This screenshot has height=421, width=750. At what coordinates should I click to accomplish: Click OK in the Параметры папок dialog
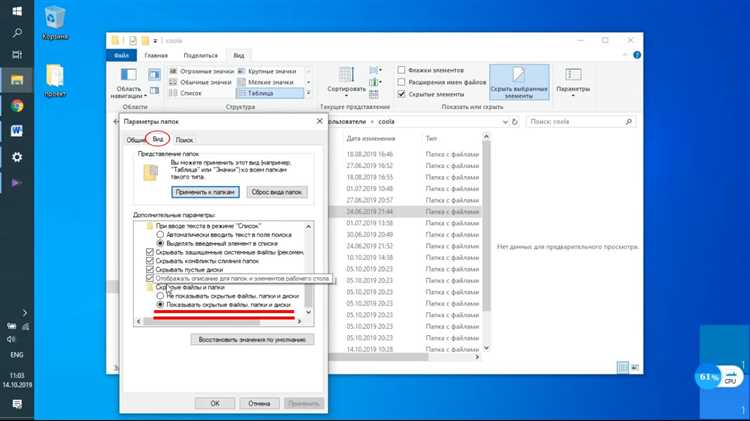pos(215,404)
